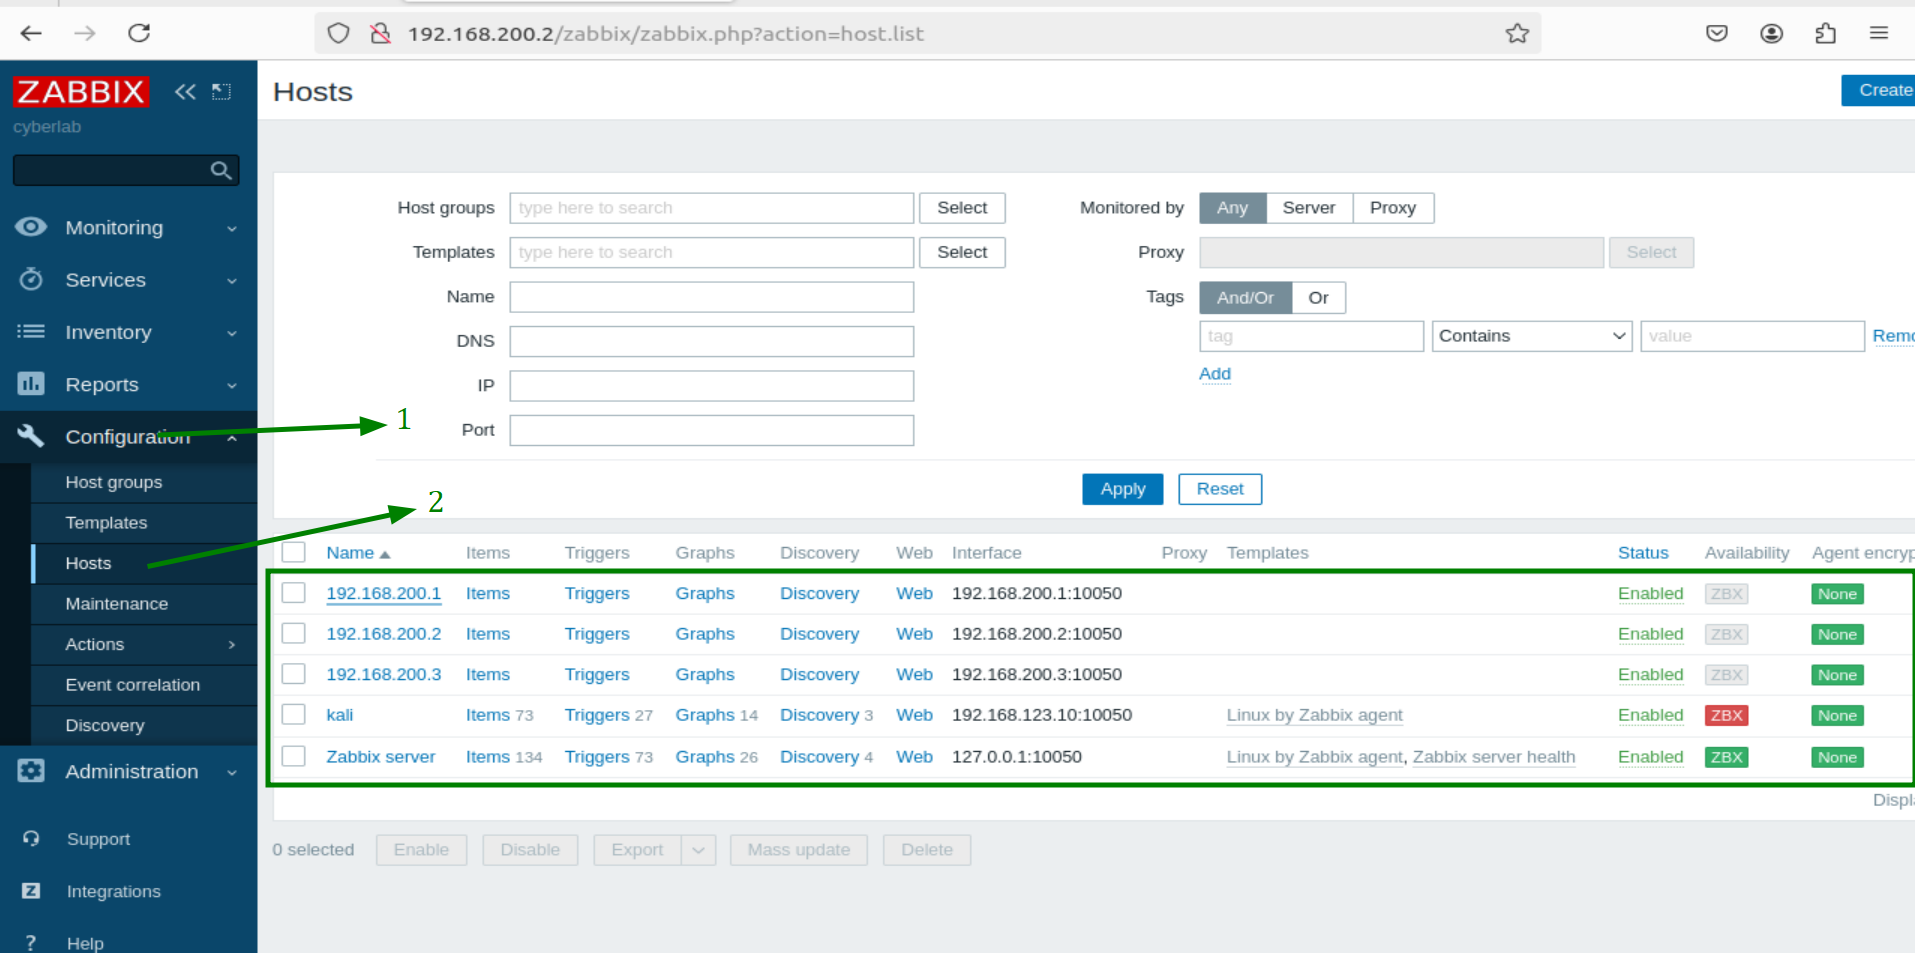The height and width of the screenshot is (953, 1915).
Task: Click the None encryption badge for 192.168.200.1
Action: point(1837,594)
